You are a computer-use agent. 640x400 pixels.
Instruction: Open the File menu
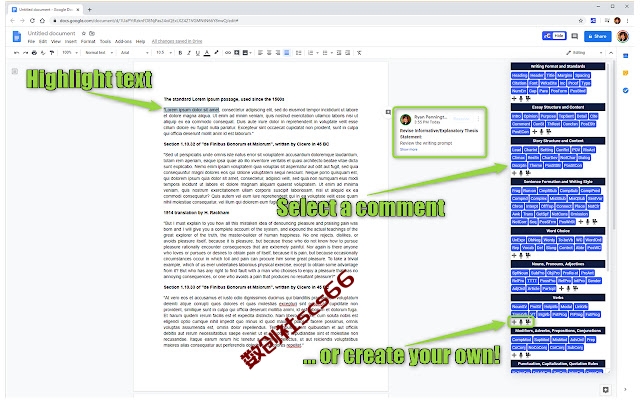tap(31, 41)
